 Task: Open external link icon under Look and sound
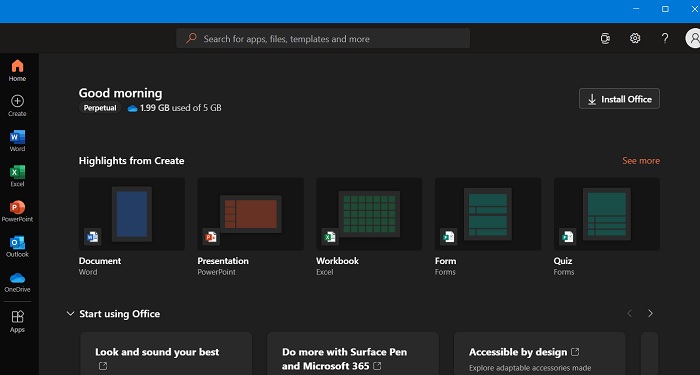tap(103, 366)
